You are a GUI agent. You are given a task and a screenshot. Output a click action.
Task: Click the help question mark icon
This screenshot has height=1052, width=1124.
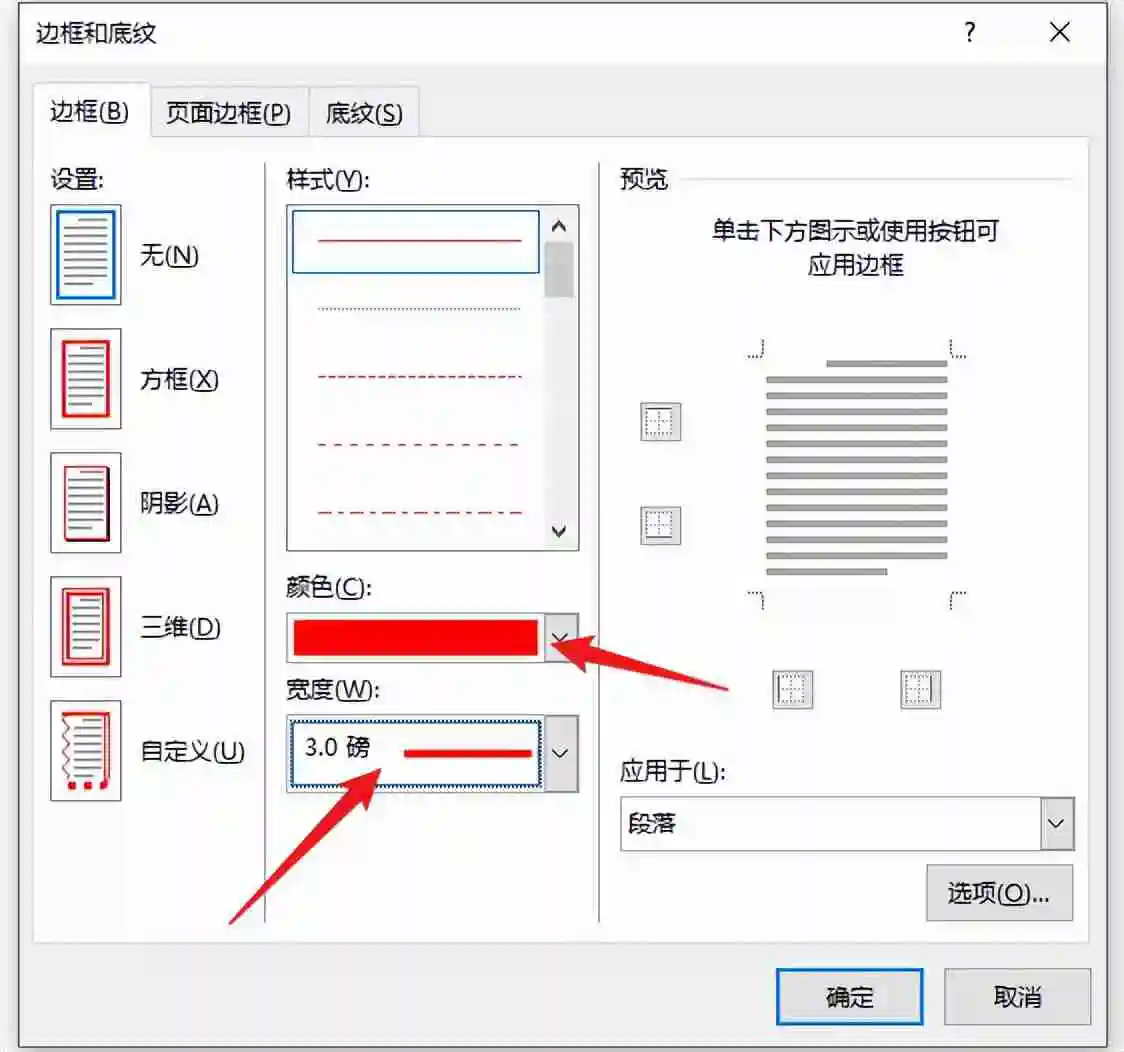[x=970, y=32]
